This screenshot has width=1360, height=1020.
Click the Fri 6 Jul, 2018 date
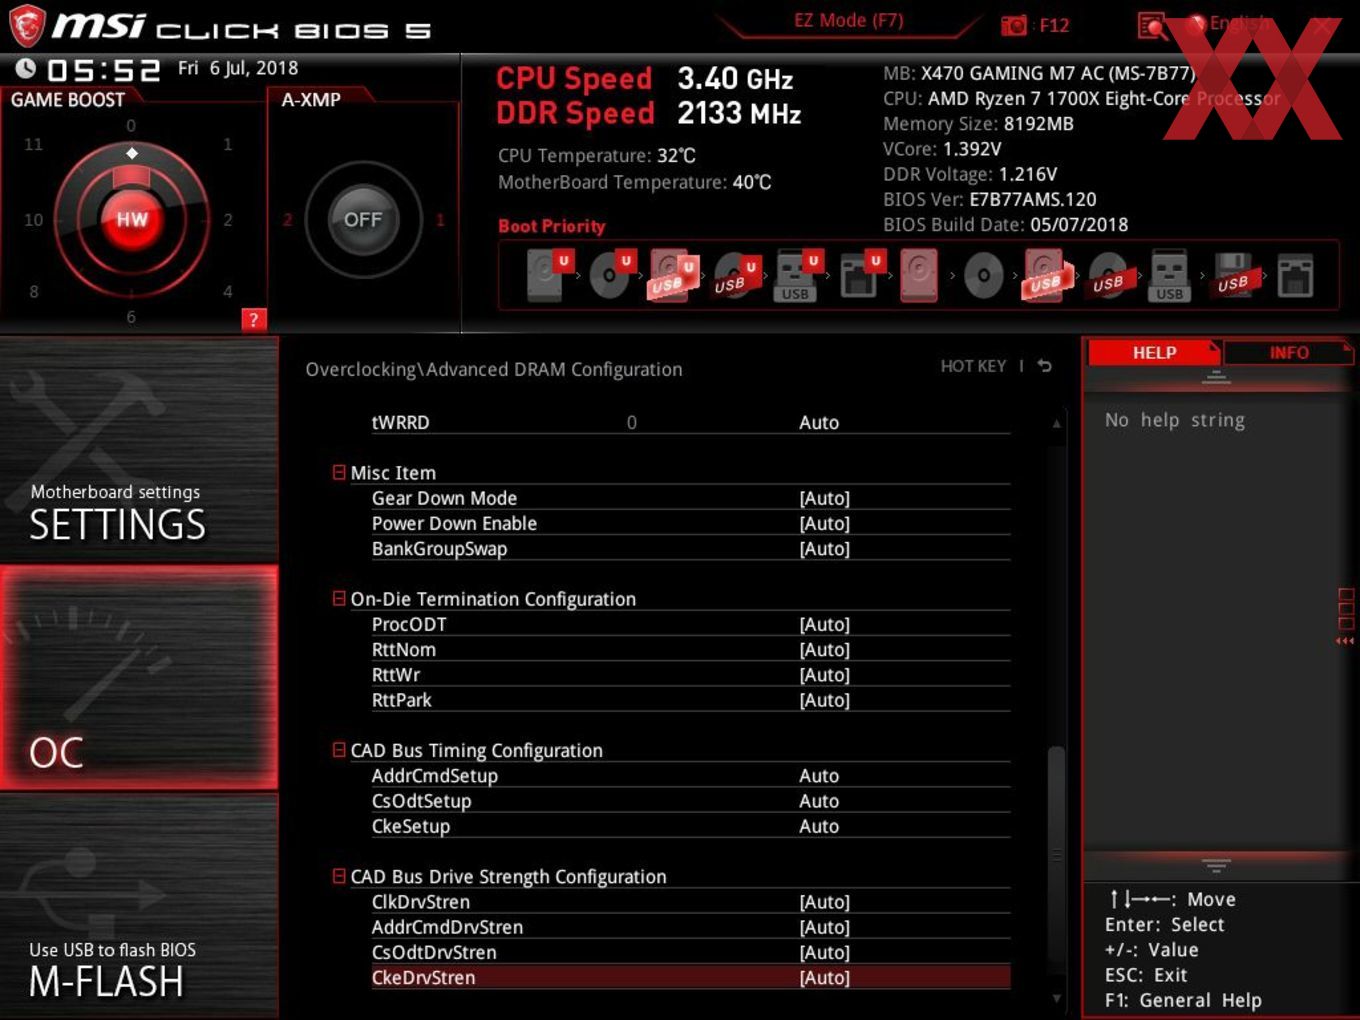[x=238, y=68]
